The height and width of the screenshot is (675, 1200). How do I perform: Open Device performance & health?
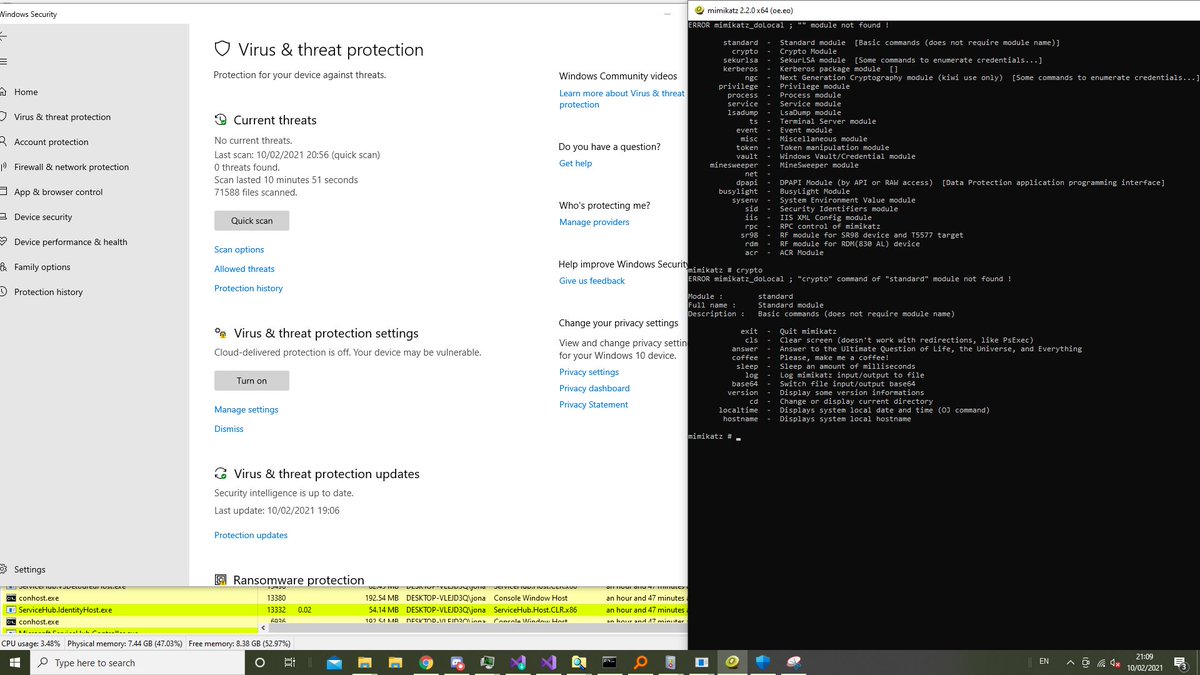point(70,242)
